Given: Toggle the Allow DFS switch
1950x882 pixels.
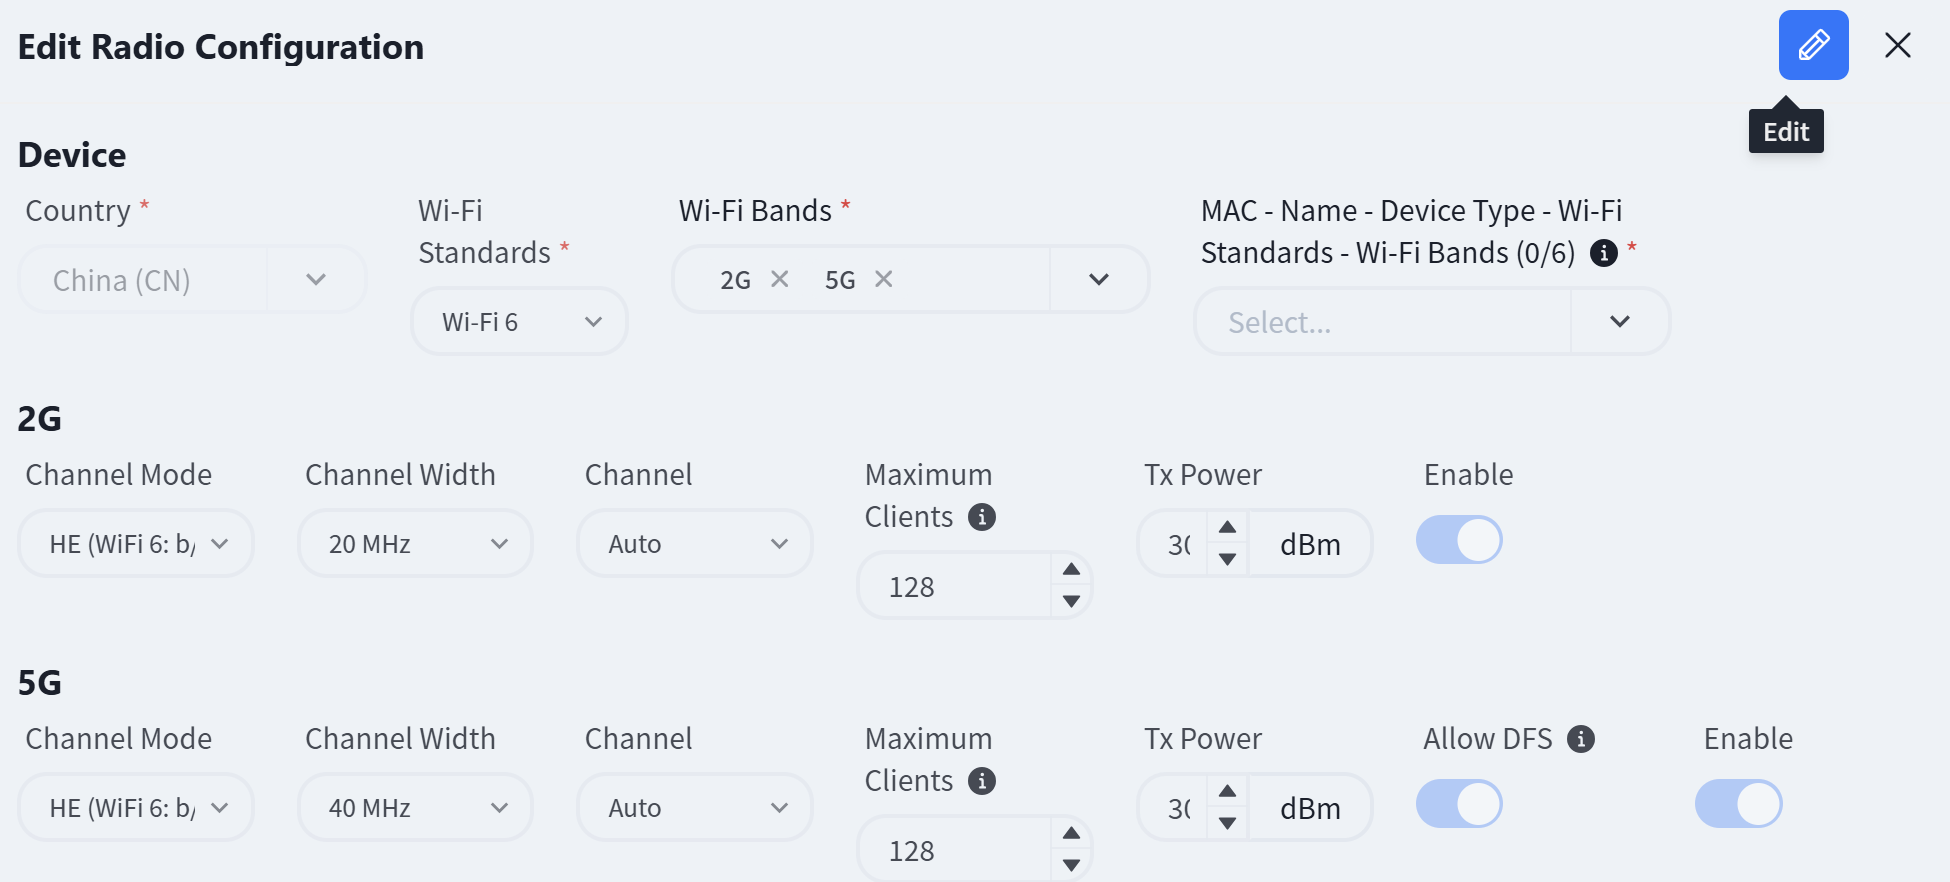Looking at the screenshot, I should click(x=1459, y=804).
